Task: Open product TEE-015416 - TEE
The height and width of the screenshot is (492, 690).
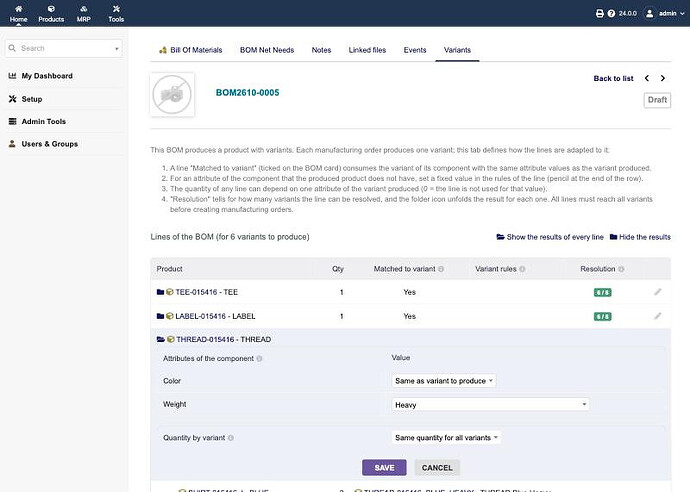Action: click(x=206, y=292)
